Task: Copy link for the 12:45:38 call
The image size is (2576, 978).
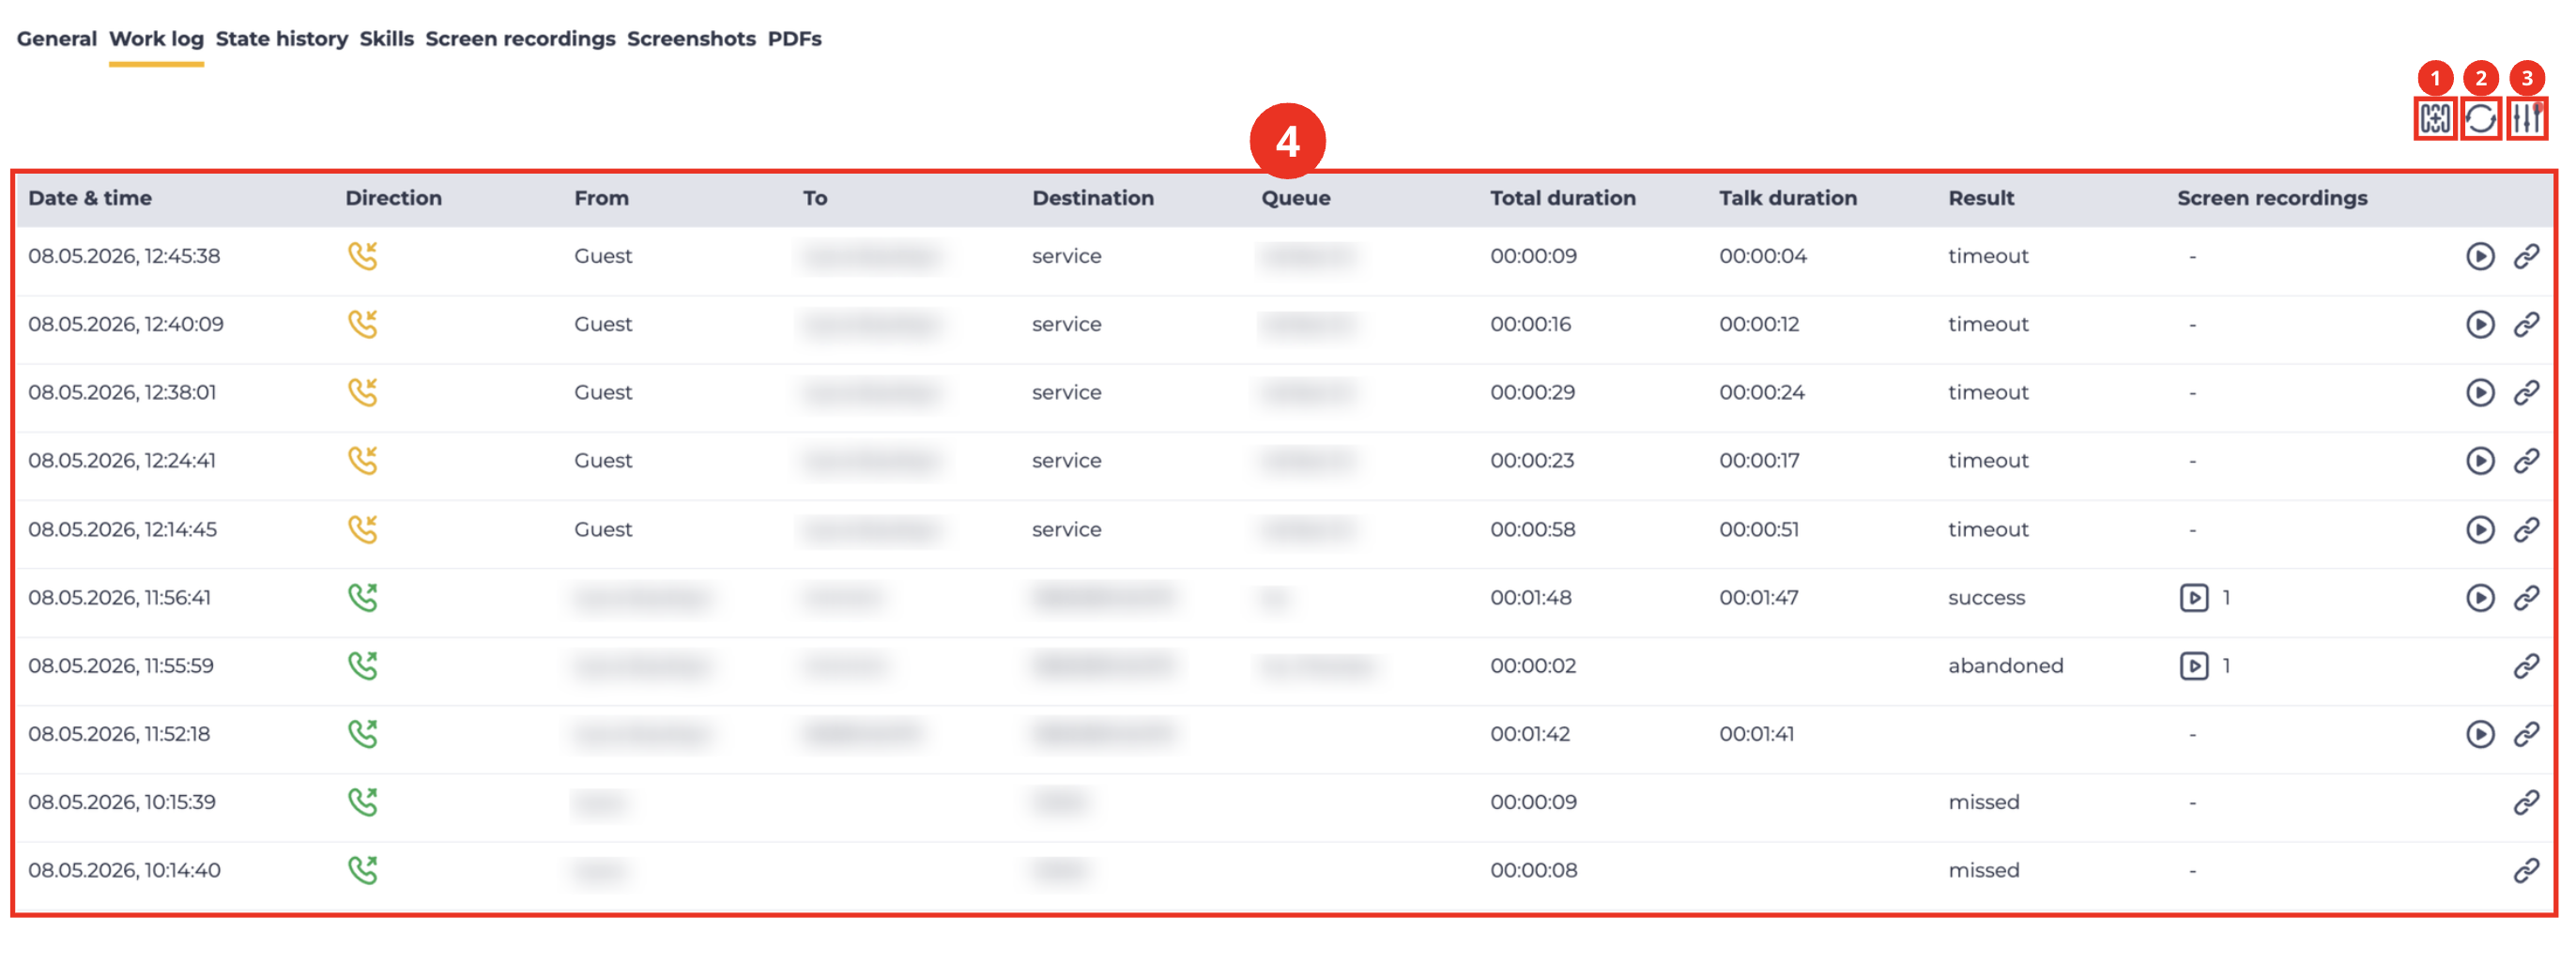Action: tap(2526, 257)
